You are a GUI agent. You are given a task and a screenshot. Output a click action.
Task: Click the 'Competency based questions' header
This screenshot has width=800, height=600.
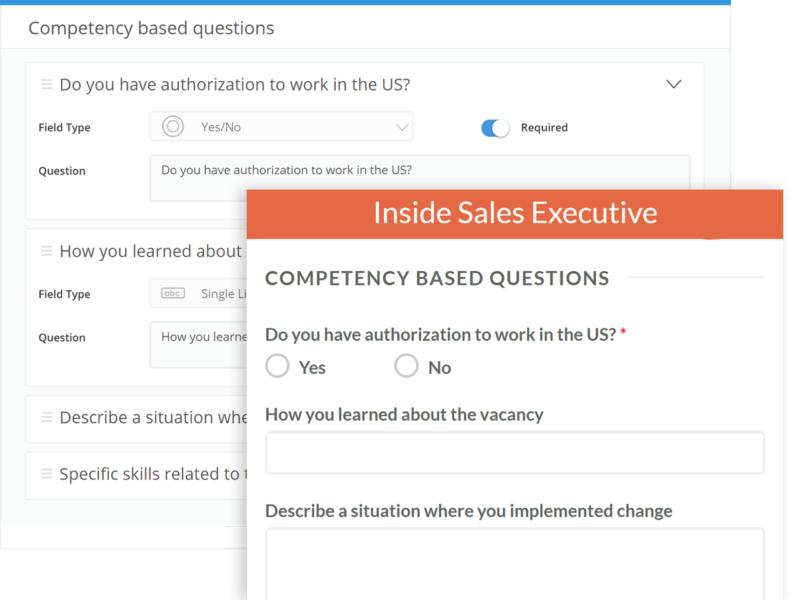click(150, 29)
